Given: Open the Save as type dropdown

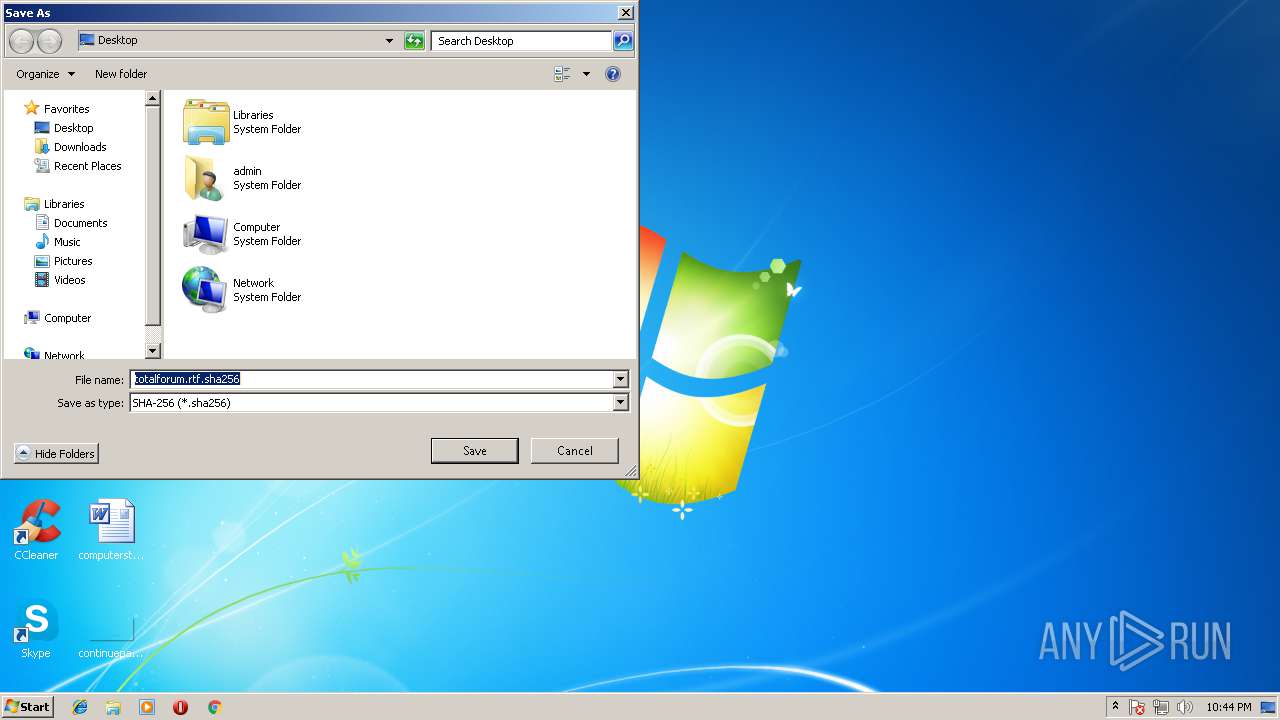Looking at the screenshot, I should [620, 402].
